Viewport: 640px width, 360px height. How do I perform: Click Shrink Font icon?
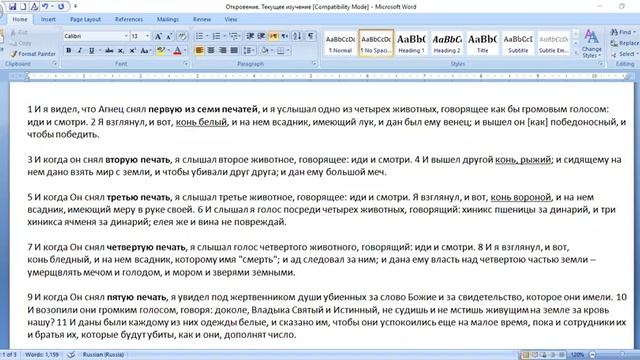169,36
